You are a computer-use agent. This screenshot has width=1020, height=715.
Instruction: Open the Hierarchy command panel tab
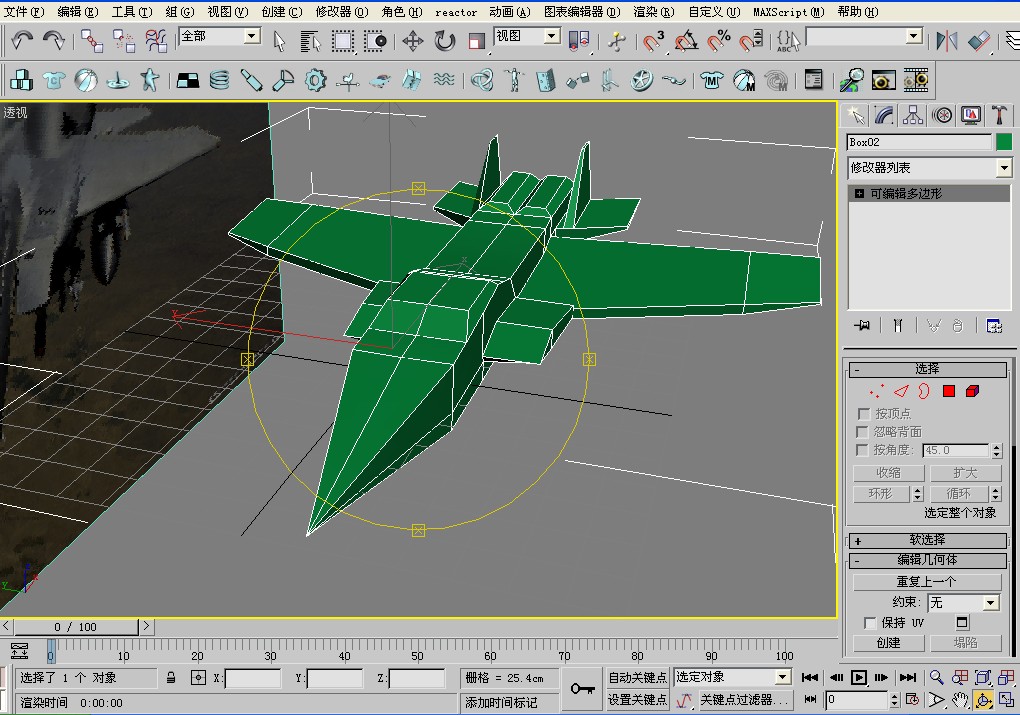coord(913,116)
